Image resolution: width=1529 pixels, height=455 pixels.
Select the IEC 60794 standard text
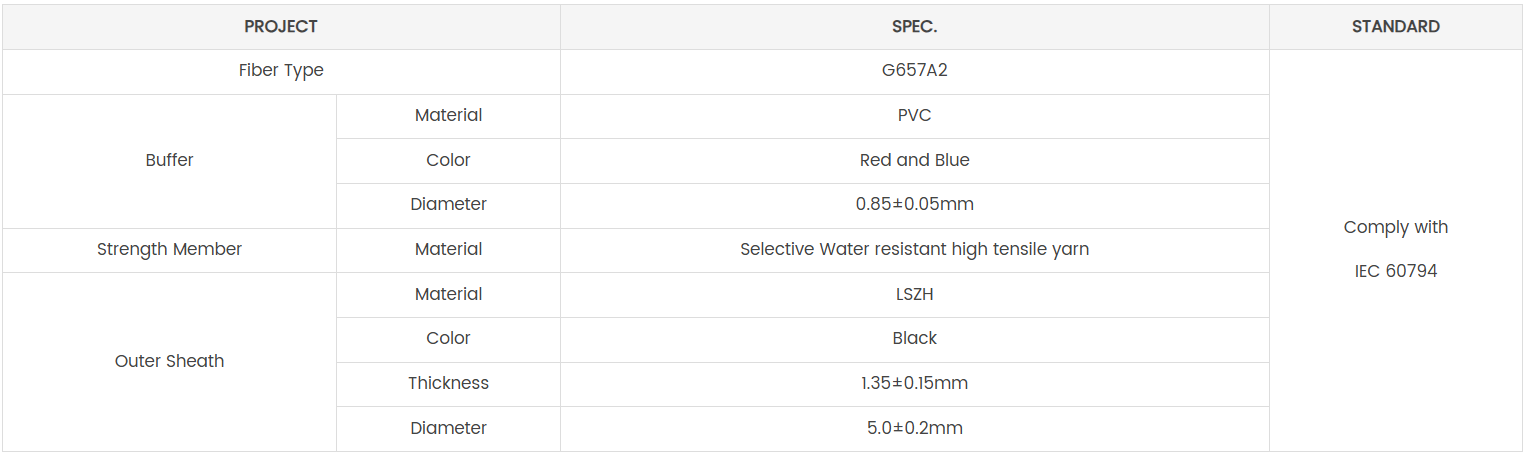[x=1395, y=271]
